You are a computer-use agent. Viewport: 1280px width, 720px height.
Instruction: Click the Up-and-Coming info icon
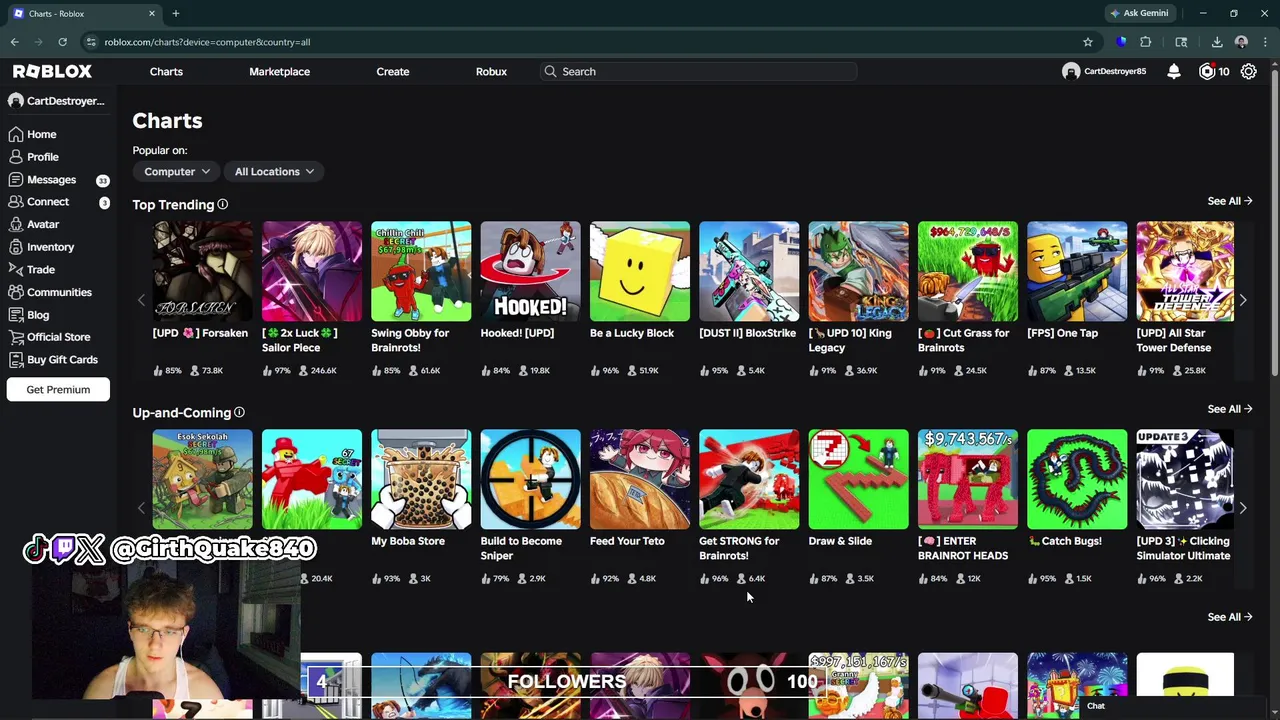[x=239, y=412]
